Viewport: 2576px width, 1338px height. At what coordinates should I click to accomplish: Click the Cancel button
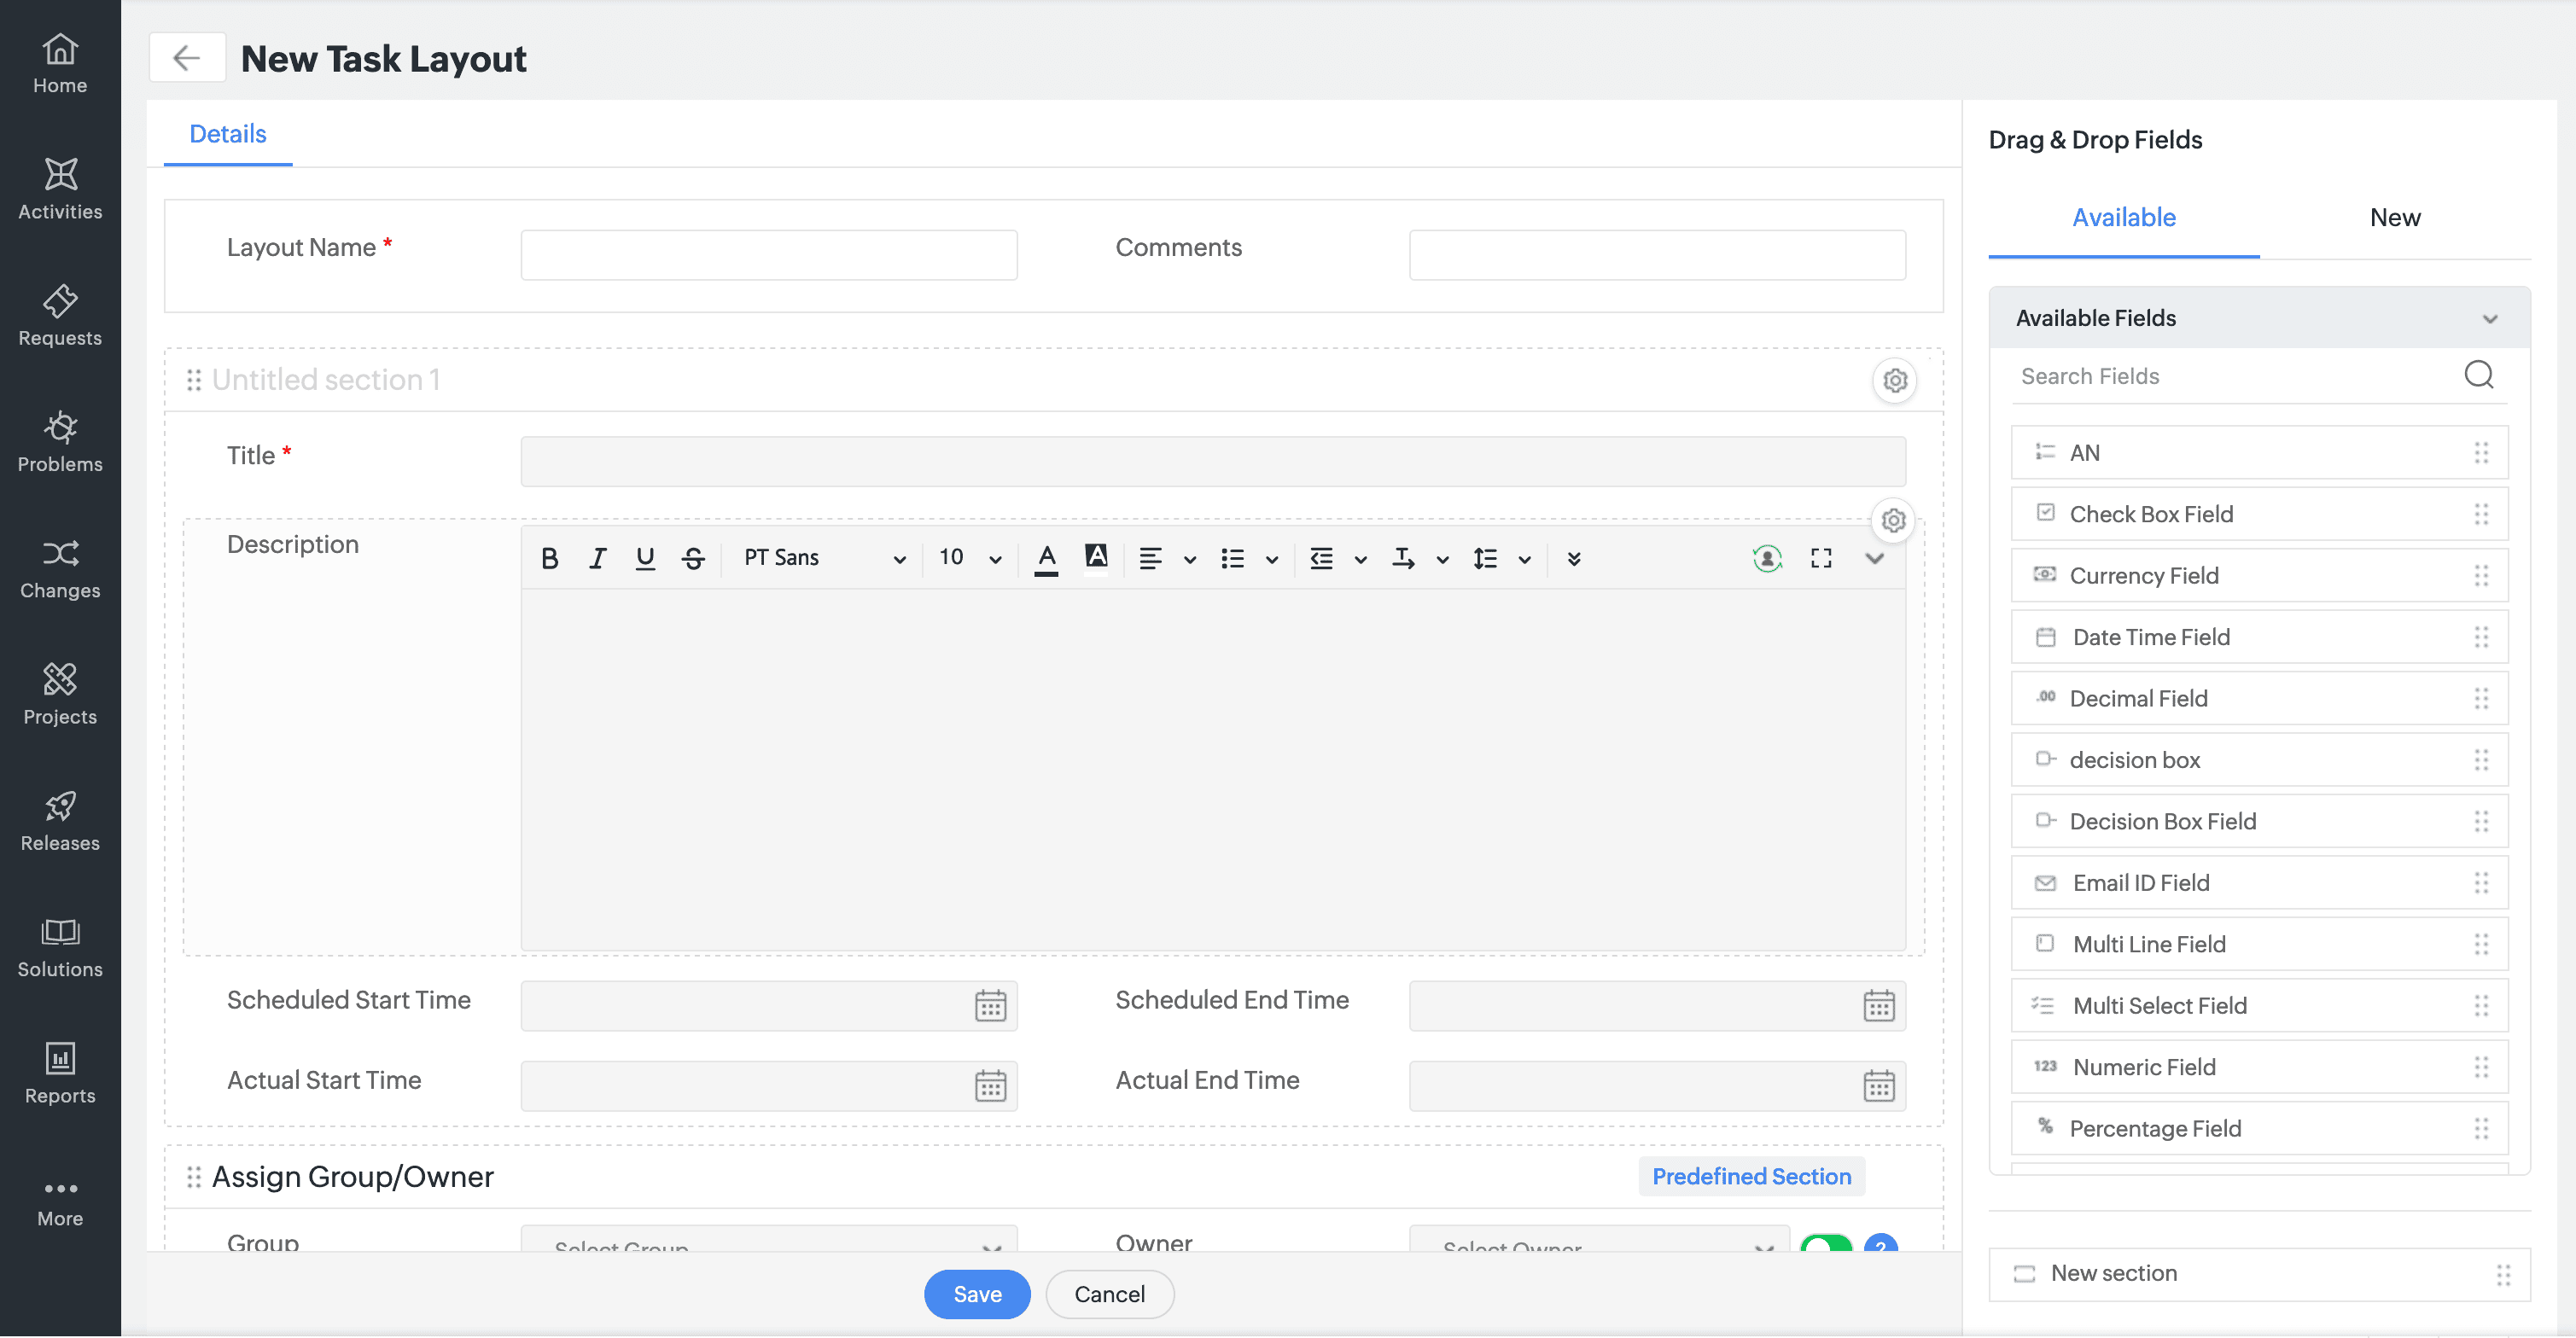1109,1294
